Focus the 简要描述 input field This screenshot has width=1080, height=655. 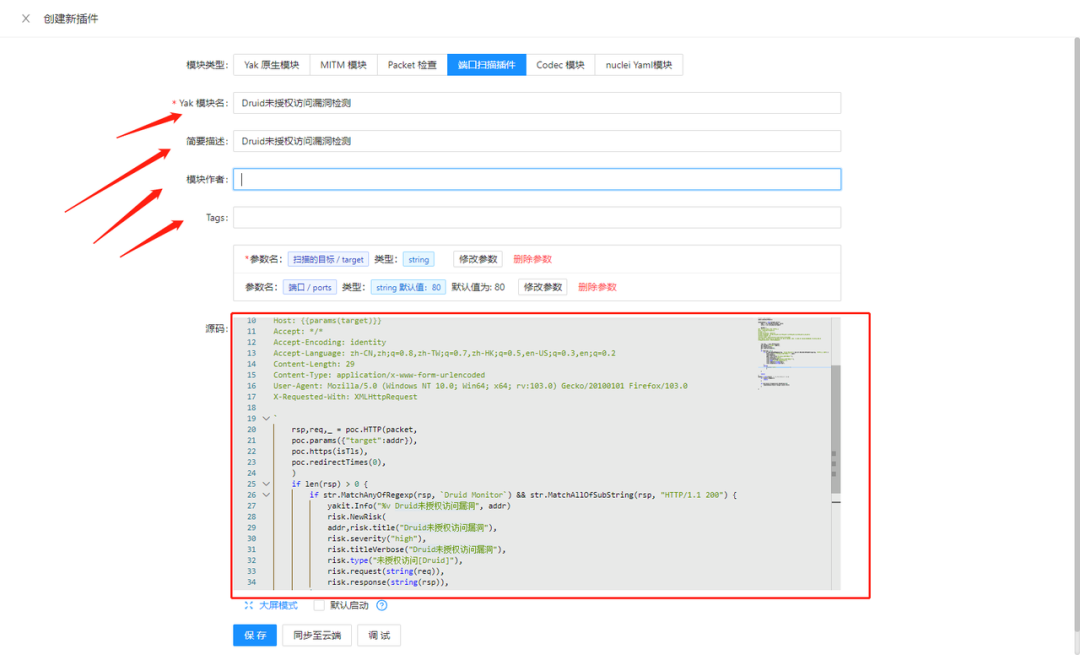point(537,141)
